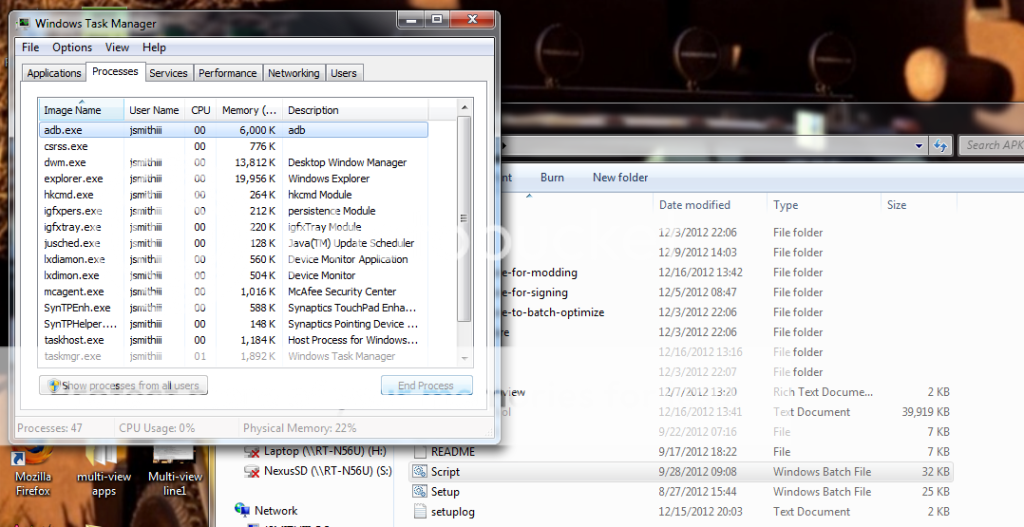Select the setuplog text document icon
Viewport: 1024px width, 527px height.
(420, 511)
